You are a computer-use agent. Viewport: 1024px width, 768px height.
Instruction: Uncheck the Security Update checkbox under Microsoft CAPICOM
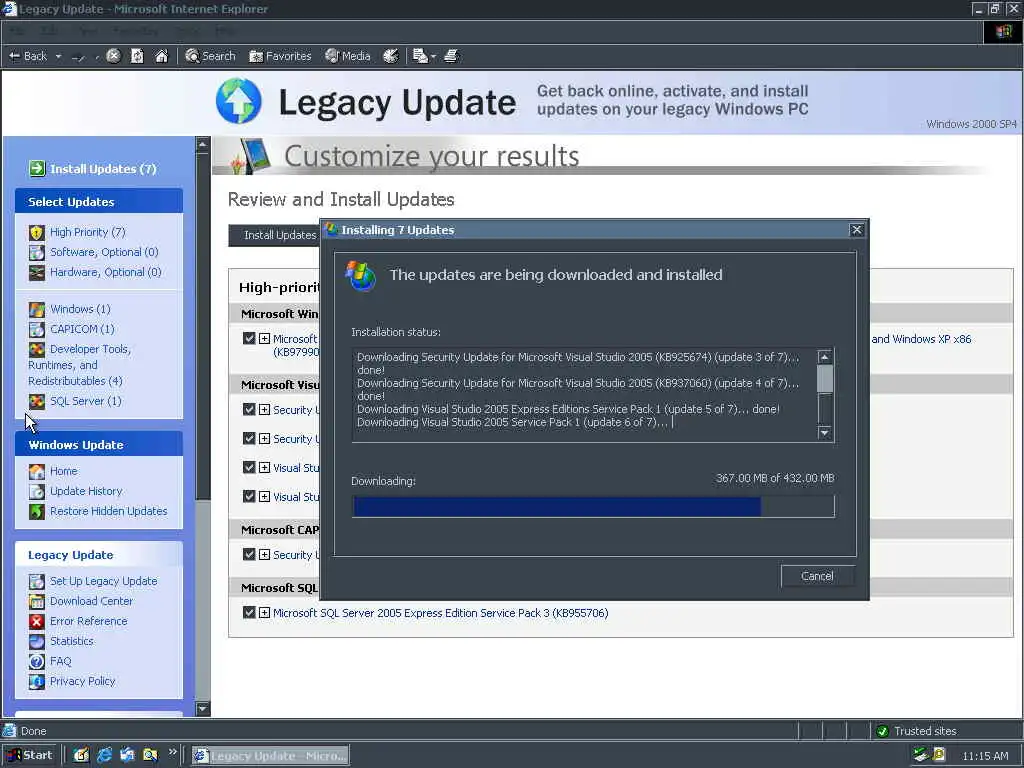pos(249,554)
